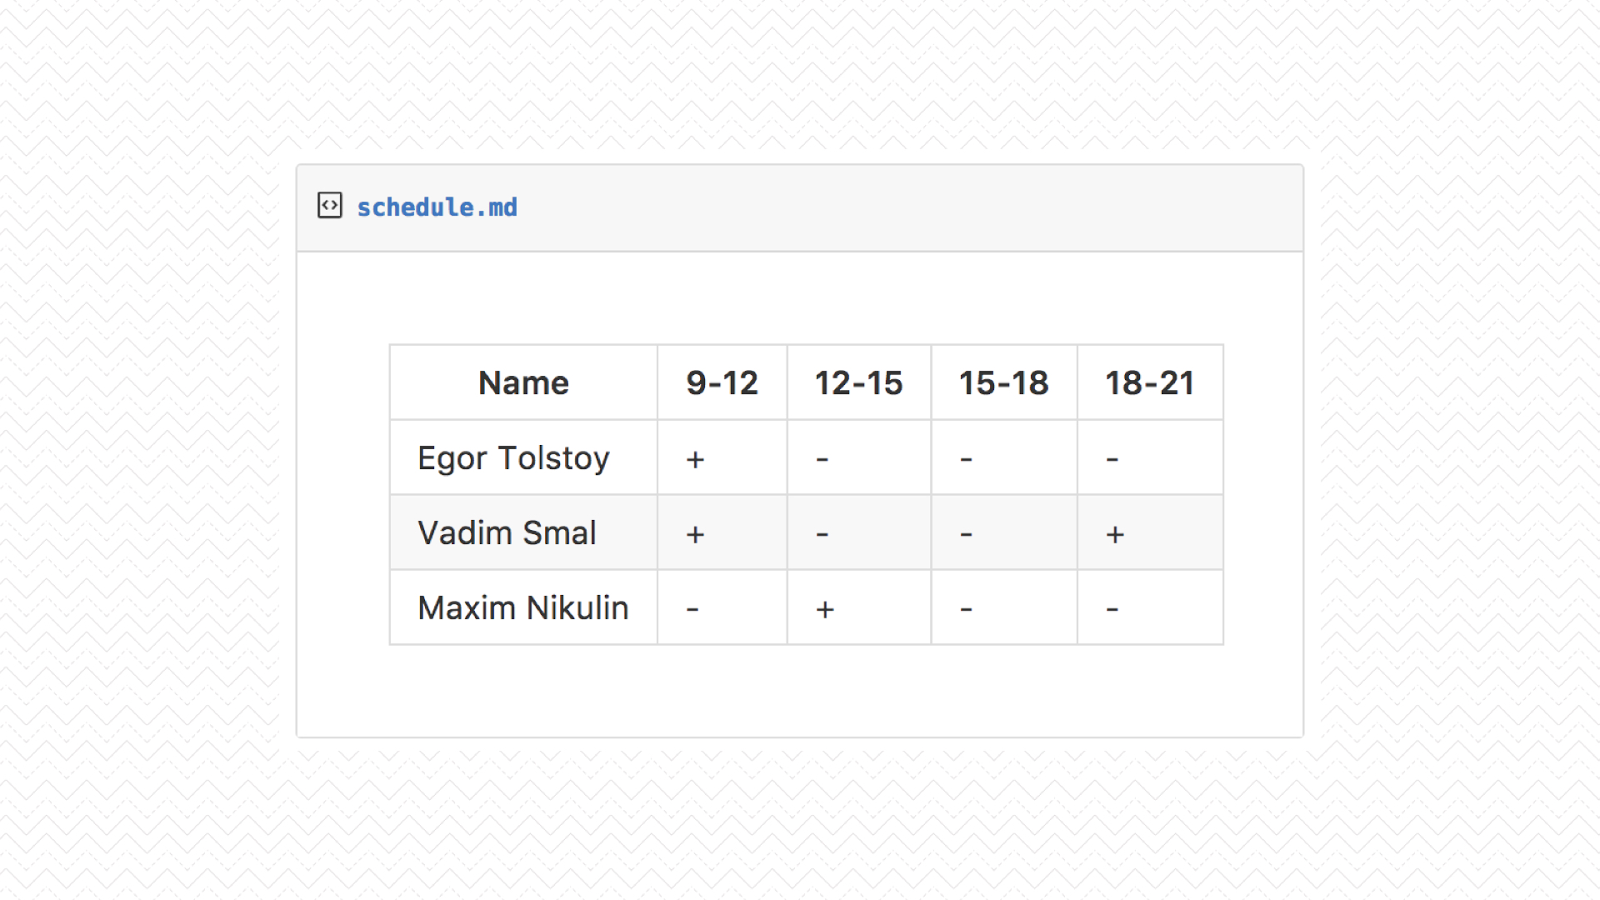Click Maxim Nikulin's plus sign under 12-15
1600x900 pixels.
click(825, 609)
